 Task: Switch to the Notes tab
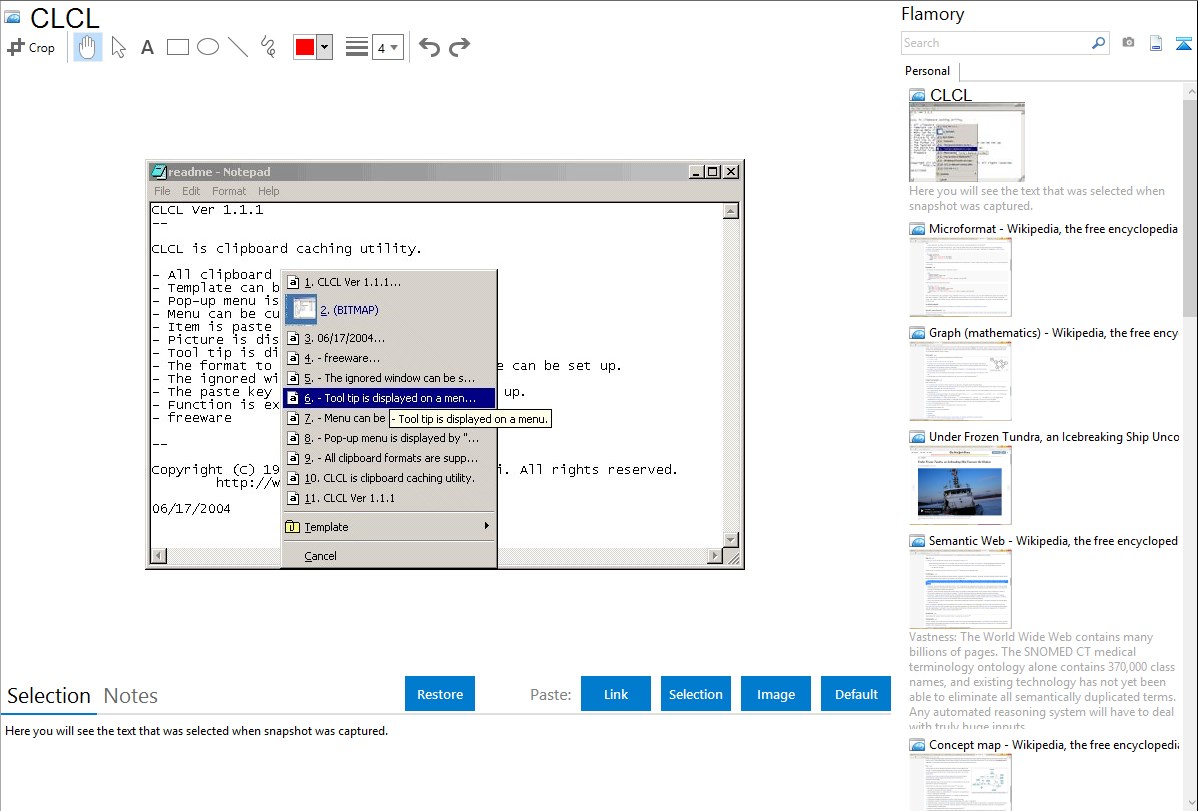pyautogui.click(x=131, y=696)
